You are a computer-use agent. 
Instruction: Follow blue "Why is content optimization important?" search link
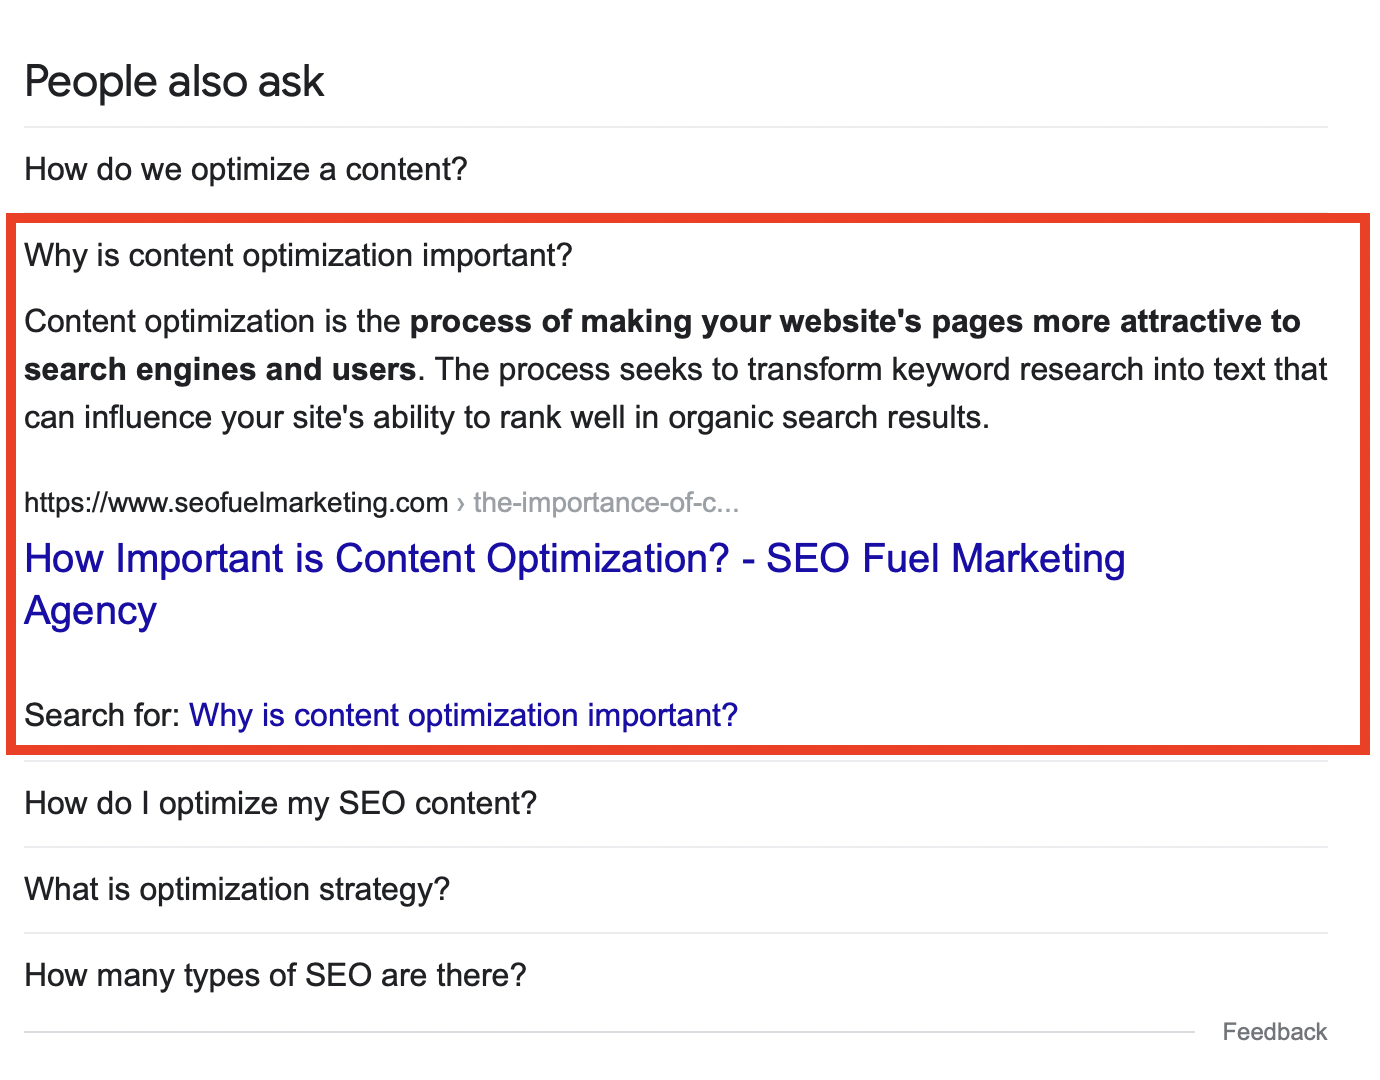click(463, 716)
